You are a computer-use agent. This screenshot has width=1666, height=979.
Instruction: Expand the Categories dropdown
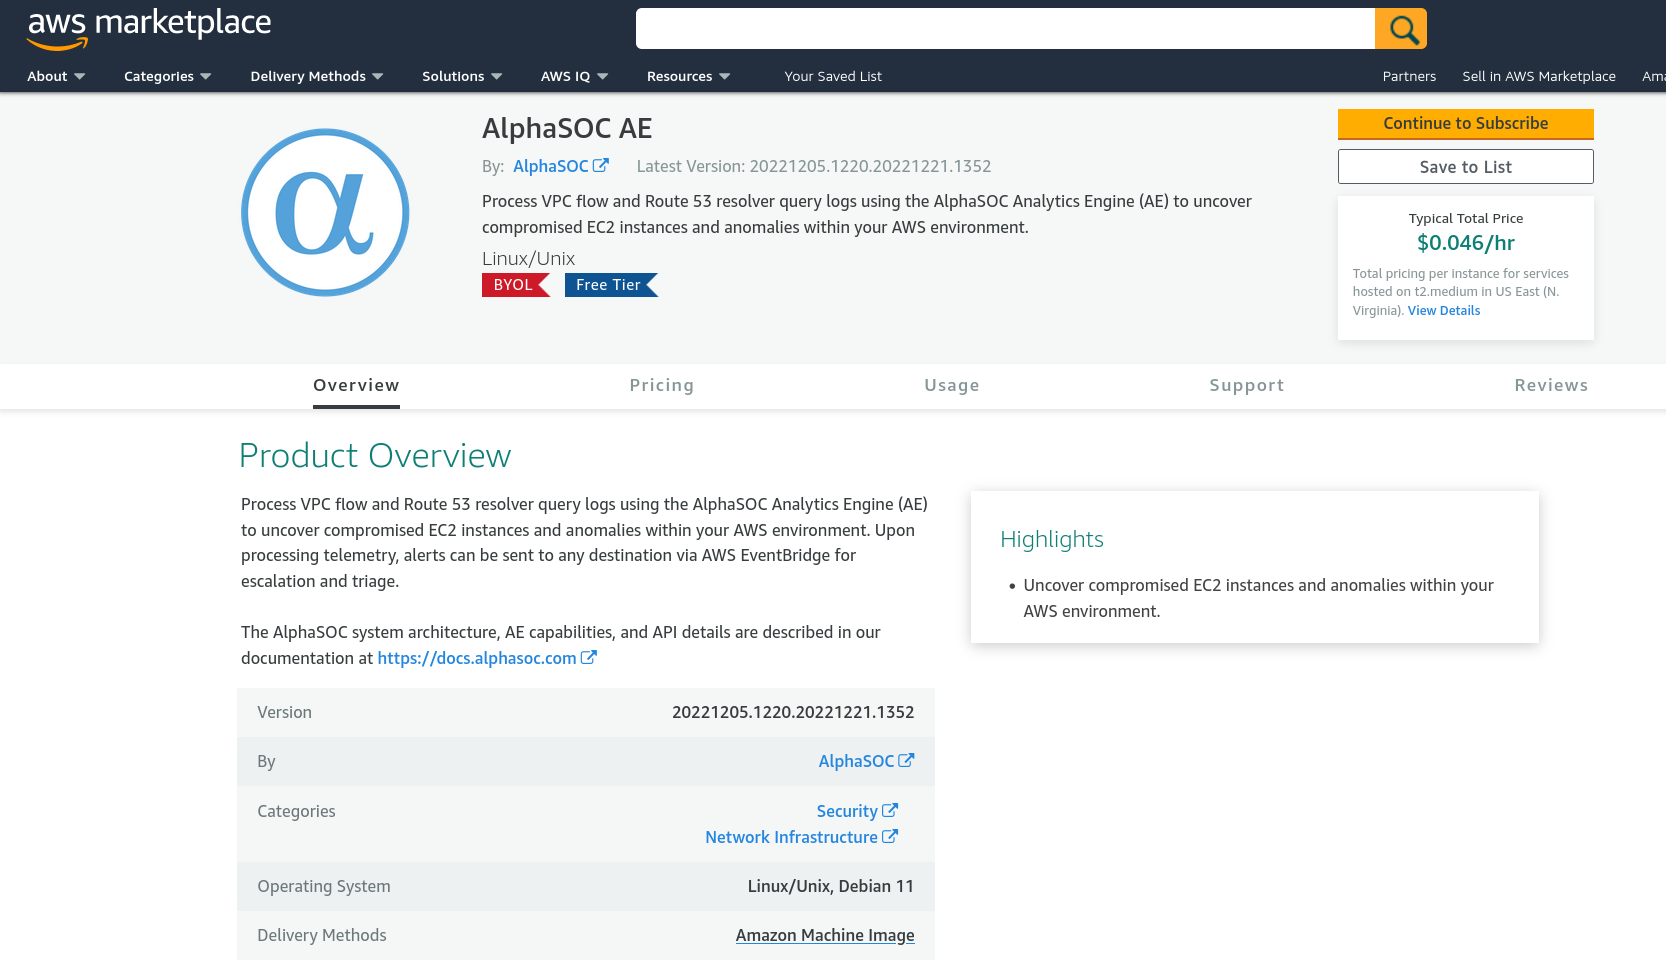coord(168,76)
